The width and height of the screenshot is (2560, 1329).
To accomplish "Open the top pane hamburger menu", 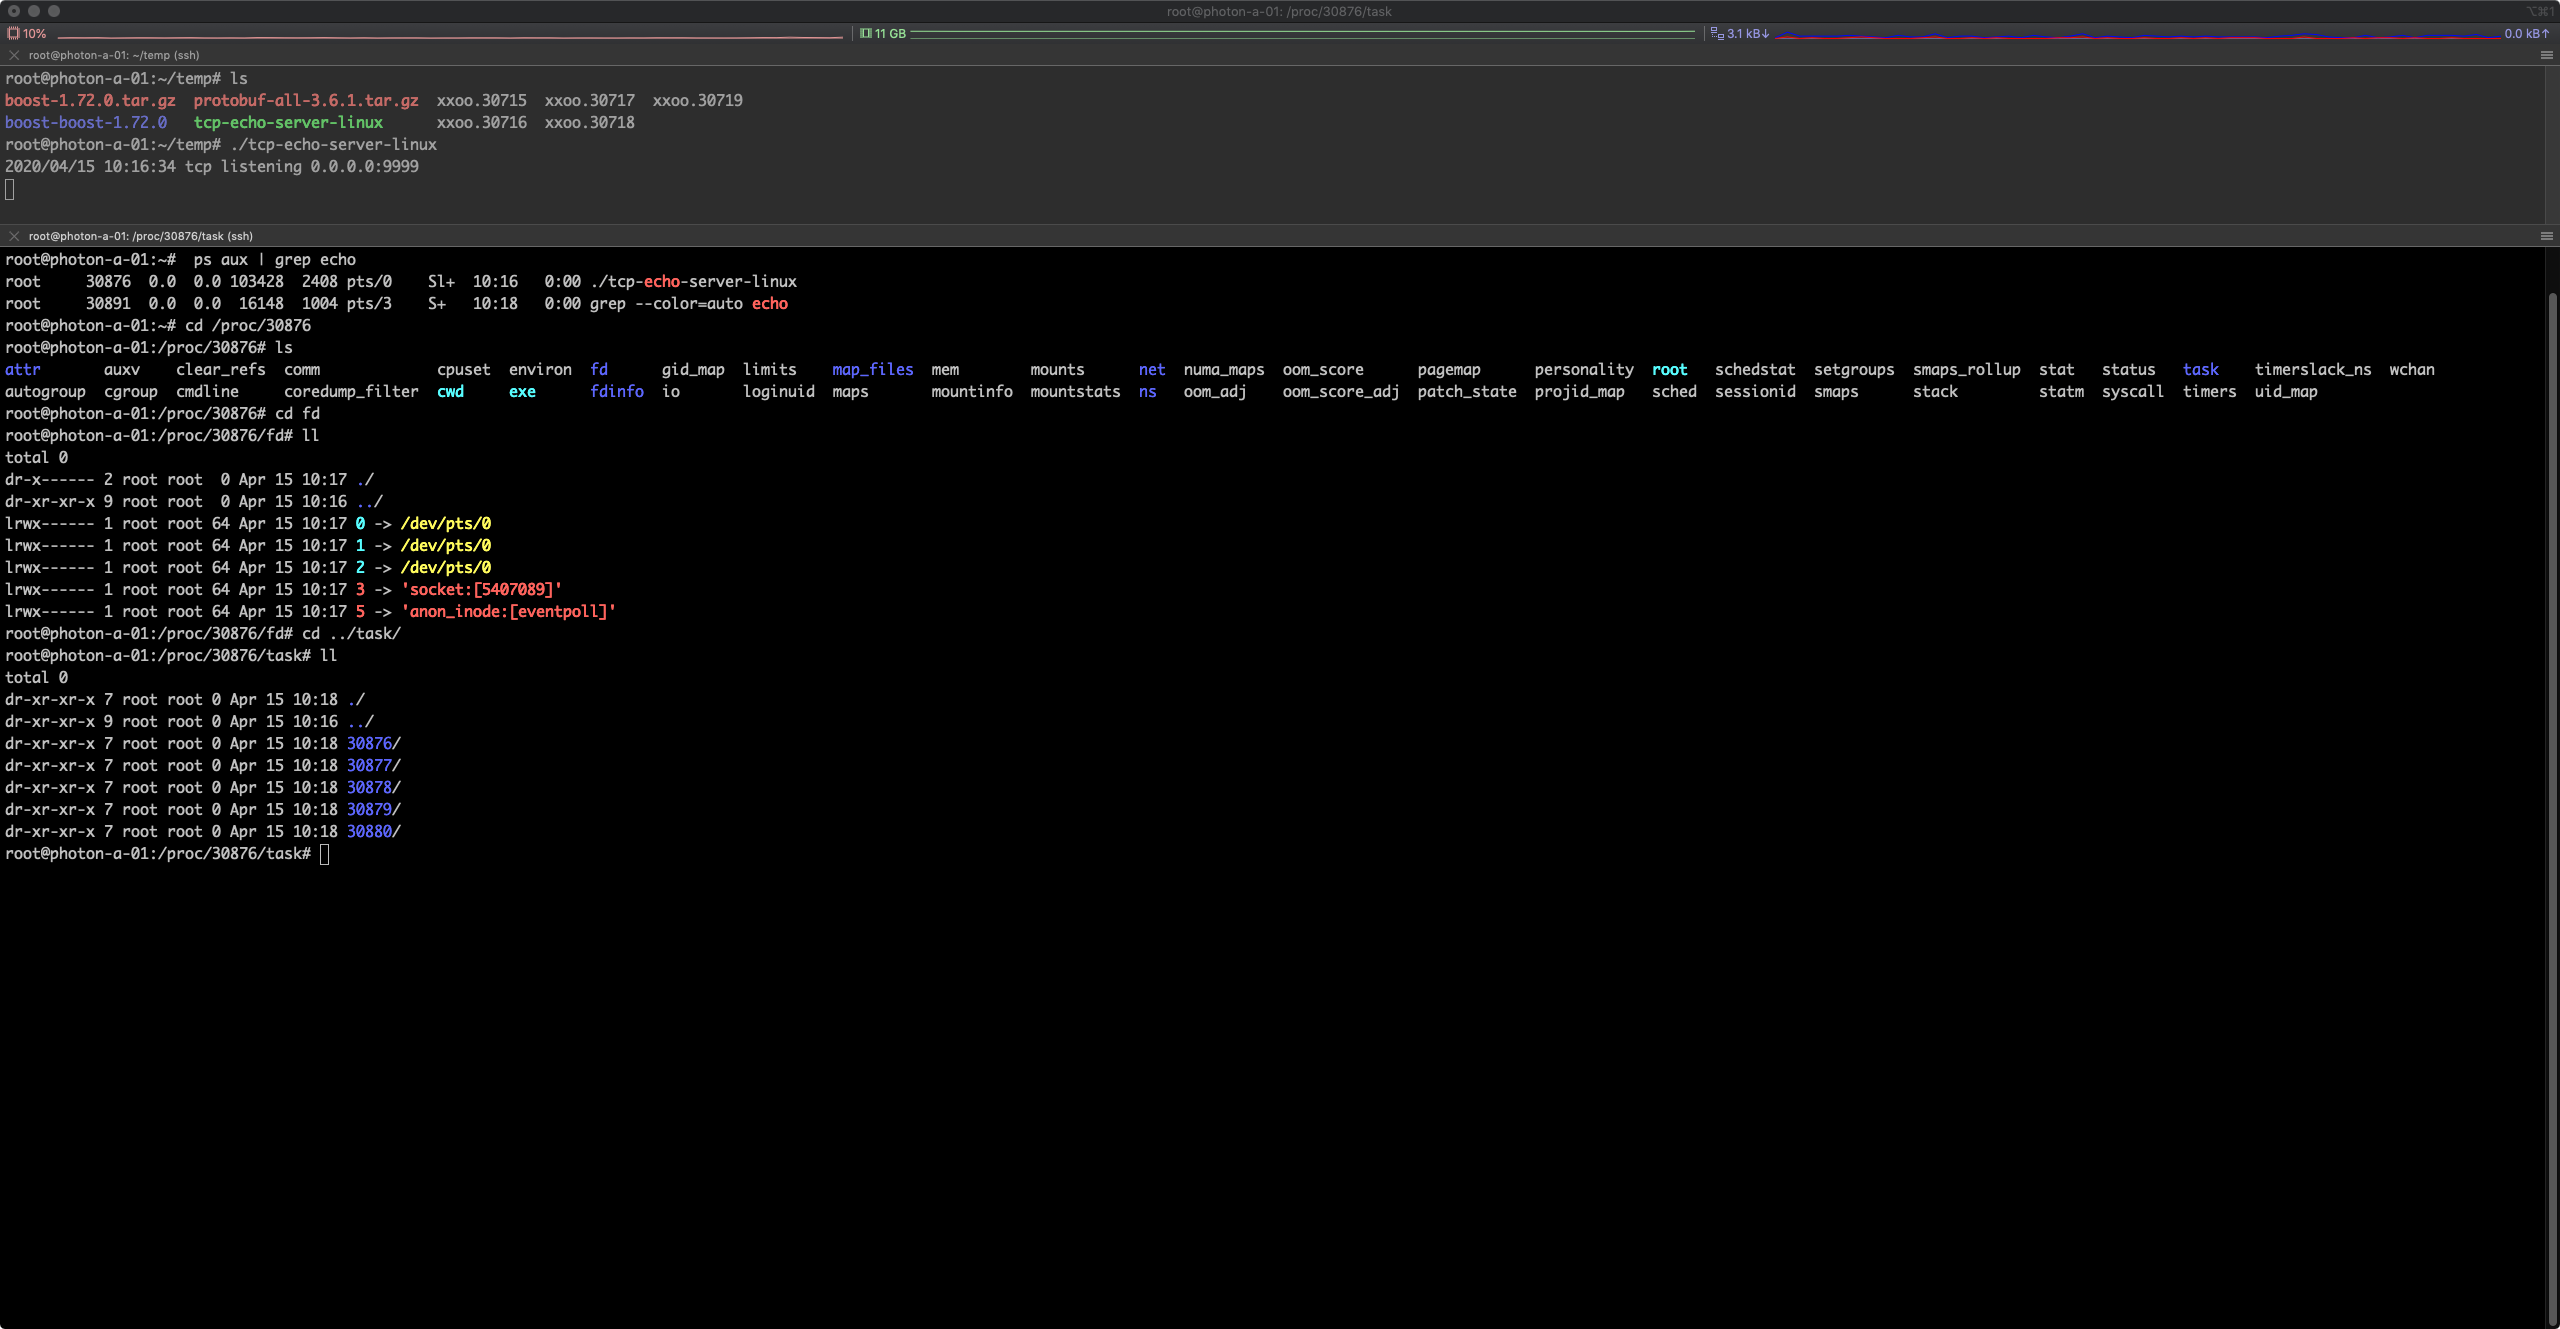I will point(2547,55).
